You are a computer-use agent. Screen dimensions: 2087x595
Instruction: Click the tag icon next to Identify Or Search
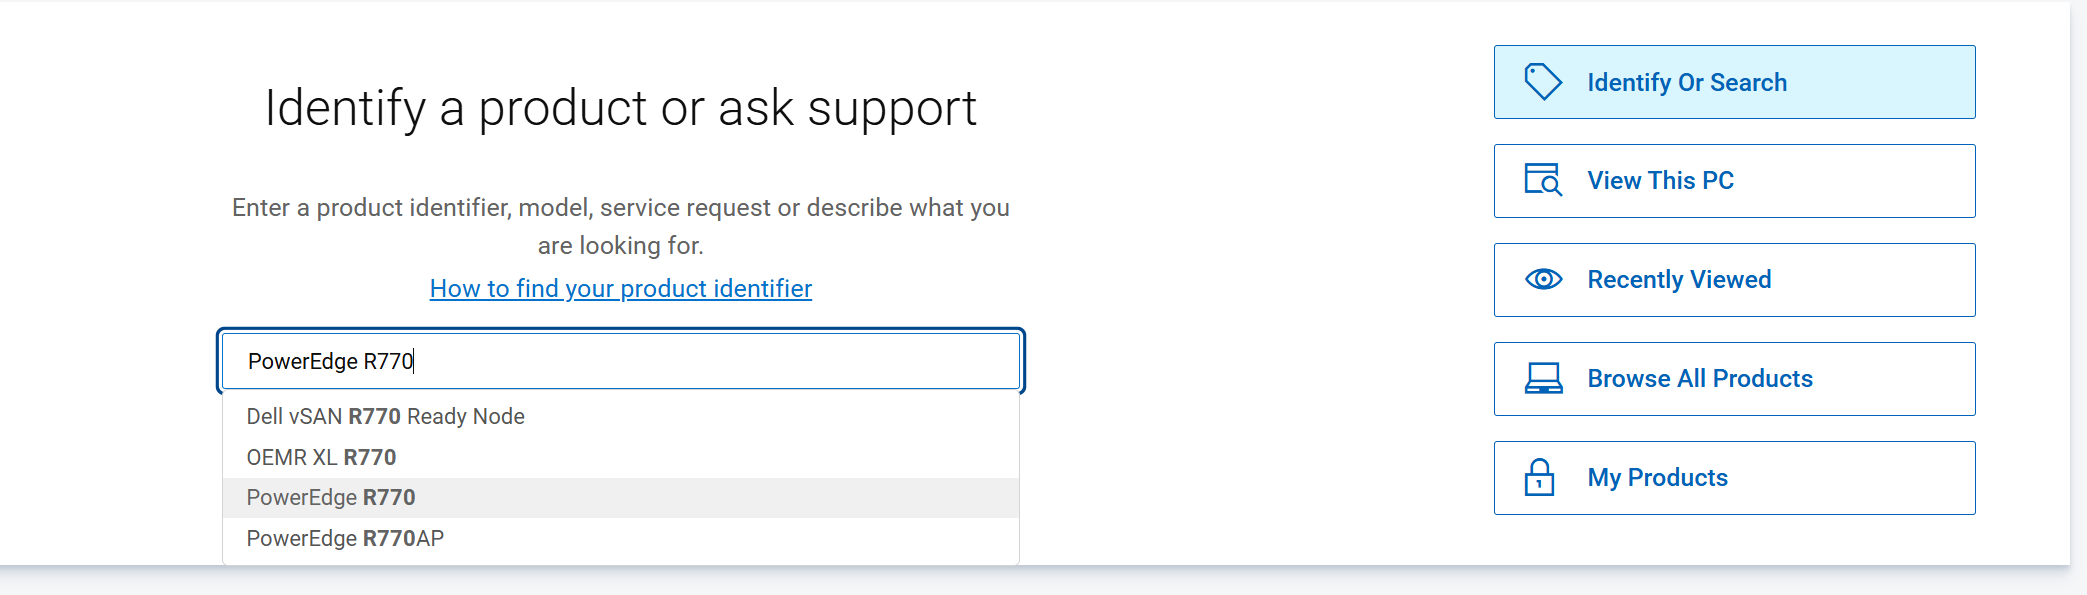1543,81
